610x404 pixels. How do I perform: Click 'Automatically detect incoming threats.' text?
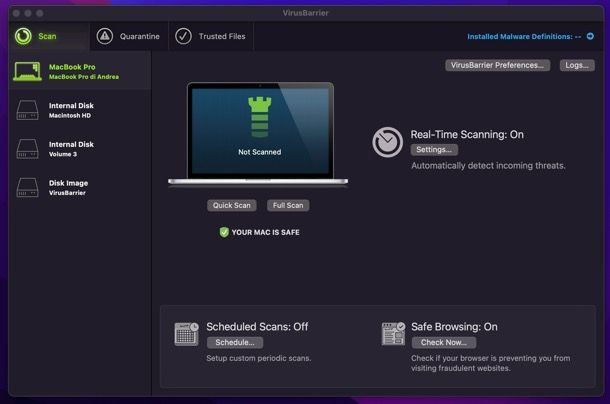pyautogui.click(x=488, y=166)
